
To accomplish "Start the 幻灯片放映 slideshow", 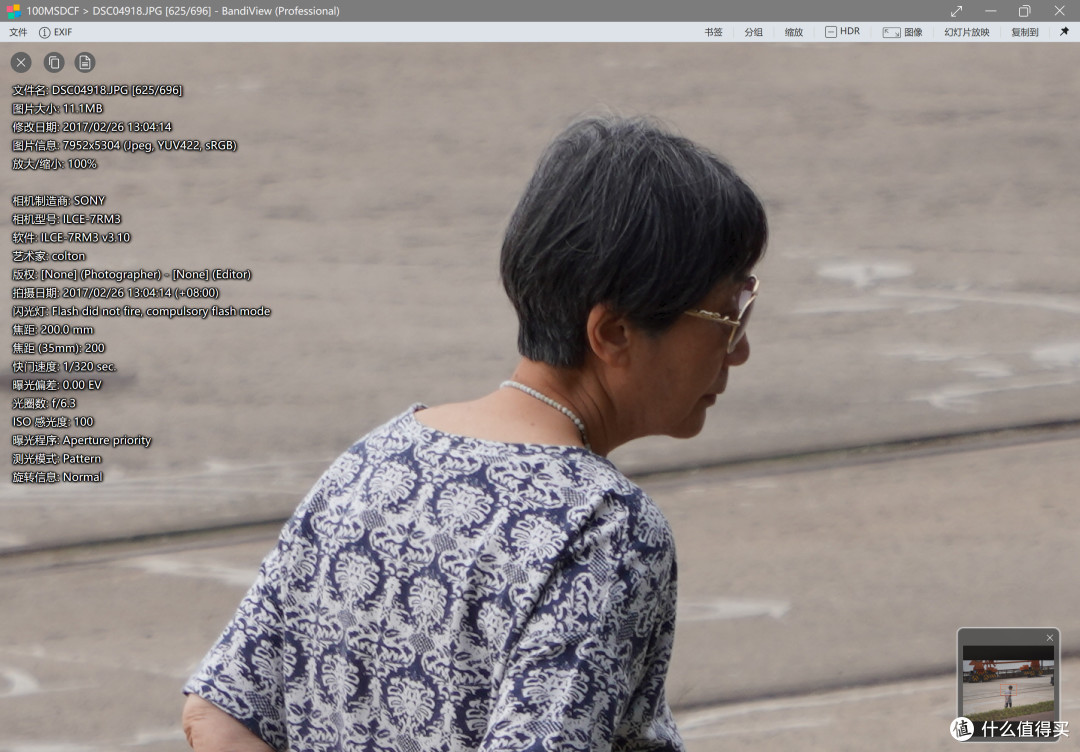I will [967, 32].
